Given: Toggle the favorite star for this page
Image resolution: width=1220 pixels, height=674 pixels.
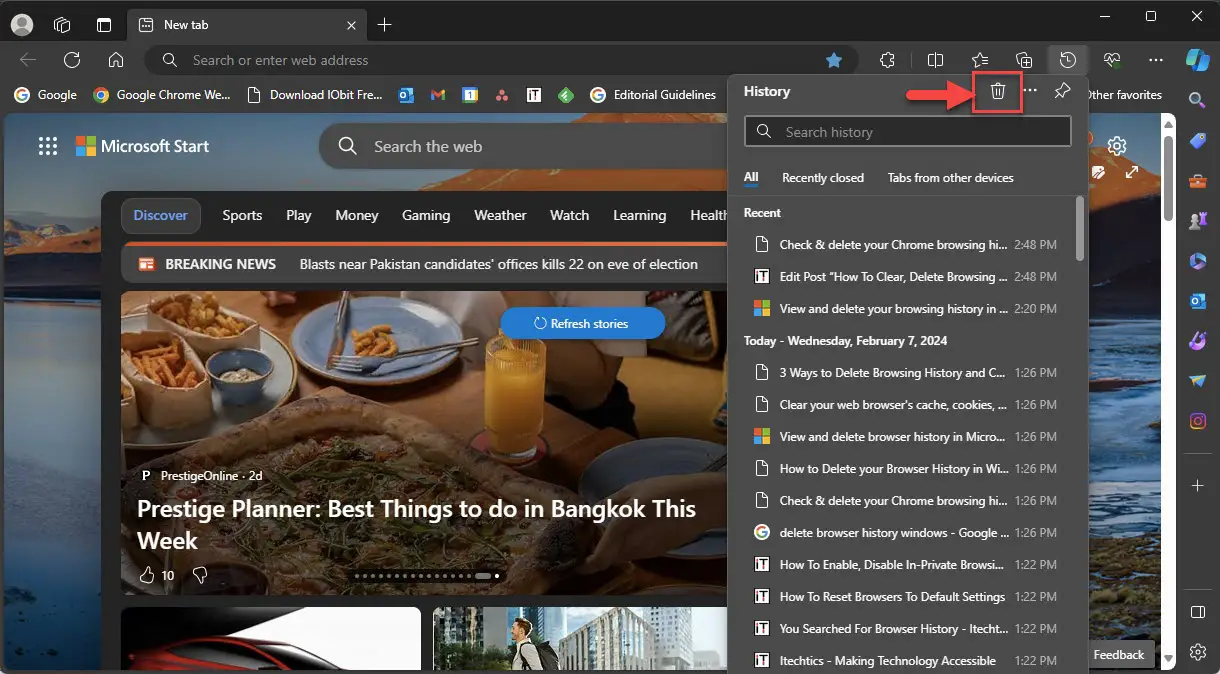Looking at the screenshot, I should point(835,60).
